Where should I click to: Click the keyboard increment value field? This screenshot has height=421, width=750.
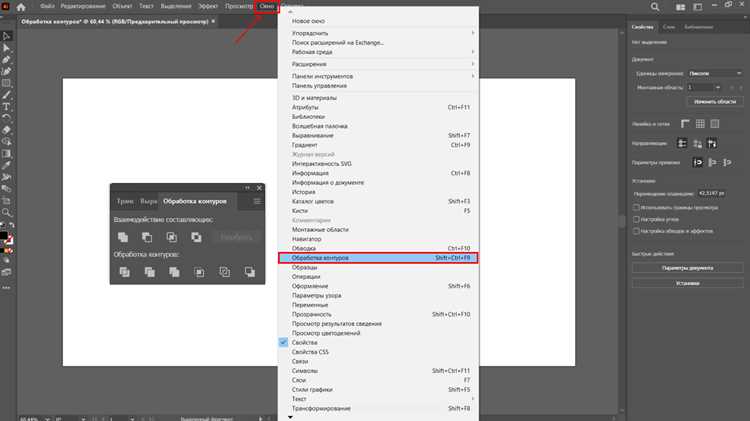point(711,193)
